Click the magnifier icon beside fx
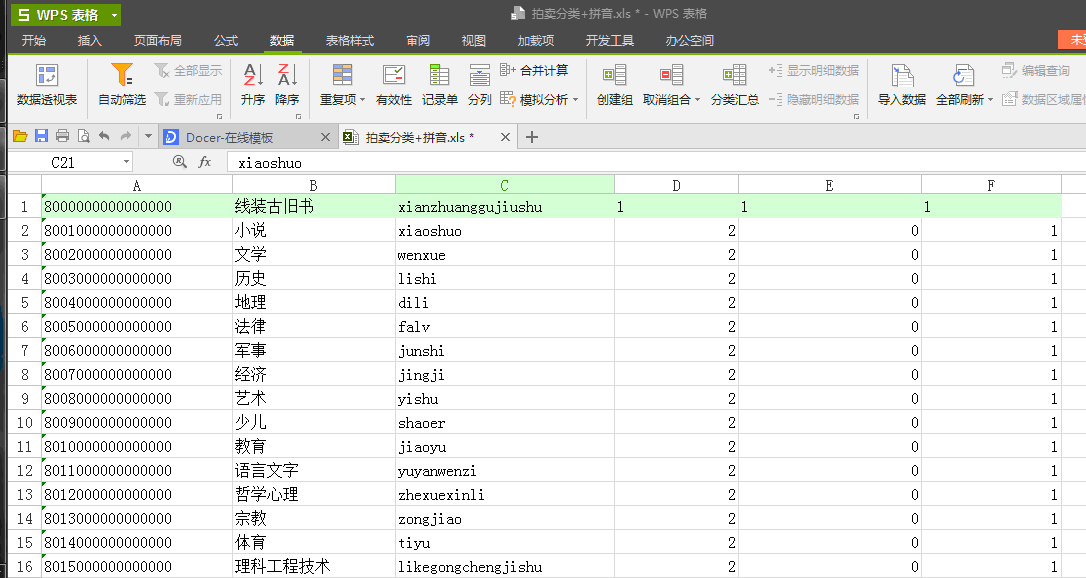Image resolution: width=1086 pixels, height=578 pixels. [179, 162]
